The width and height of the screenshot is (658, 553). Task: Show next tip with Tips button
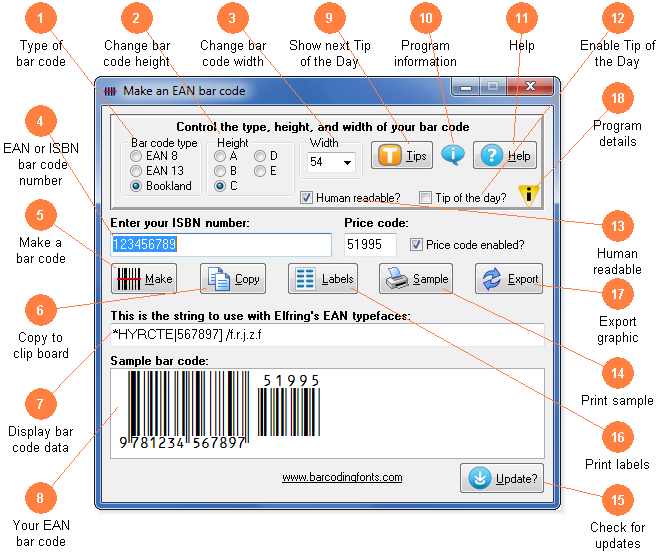(x=402, y=155)
